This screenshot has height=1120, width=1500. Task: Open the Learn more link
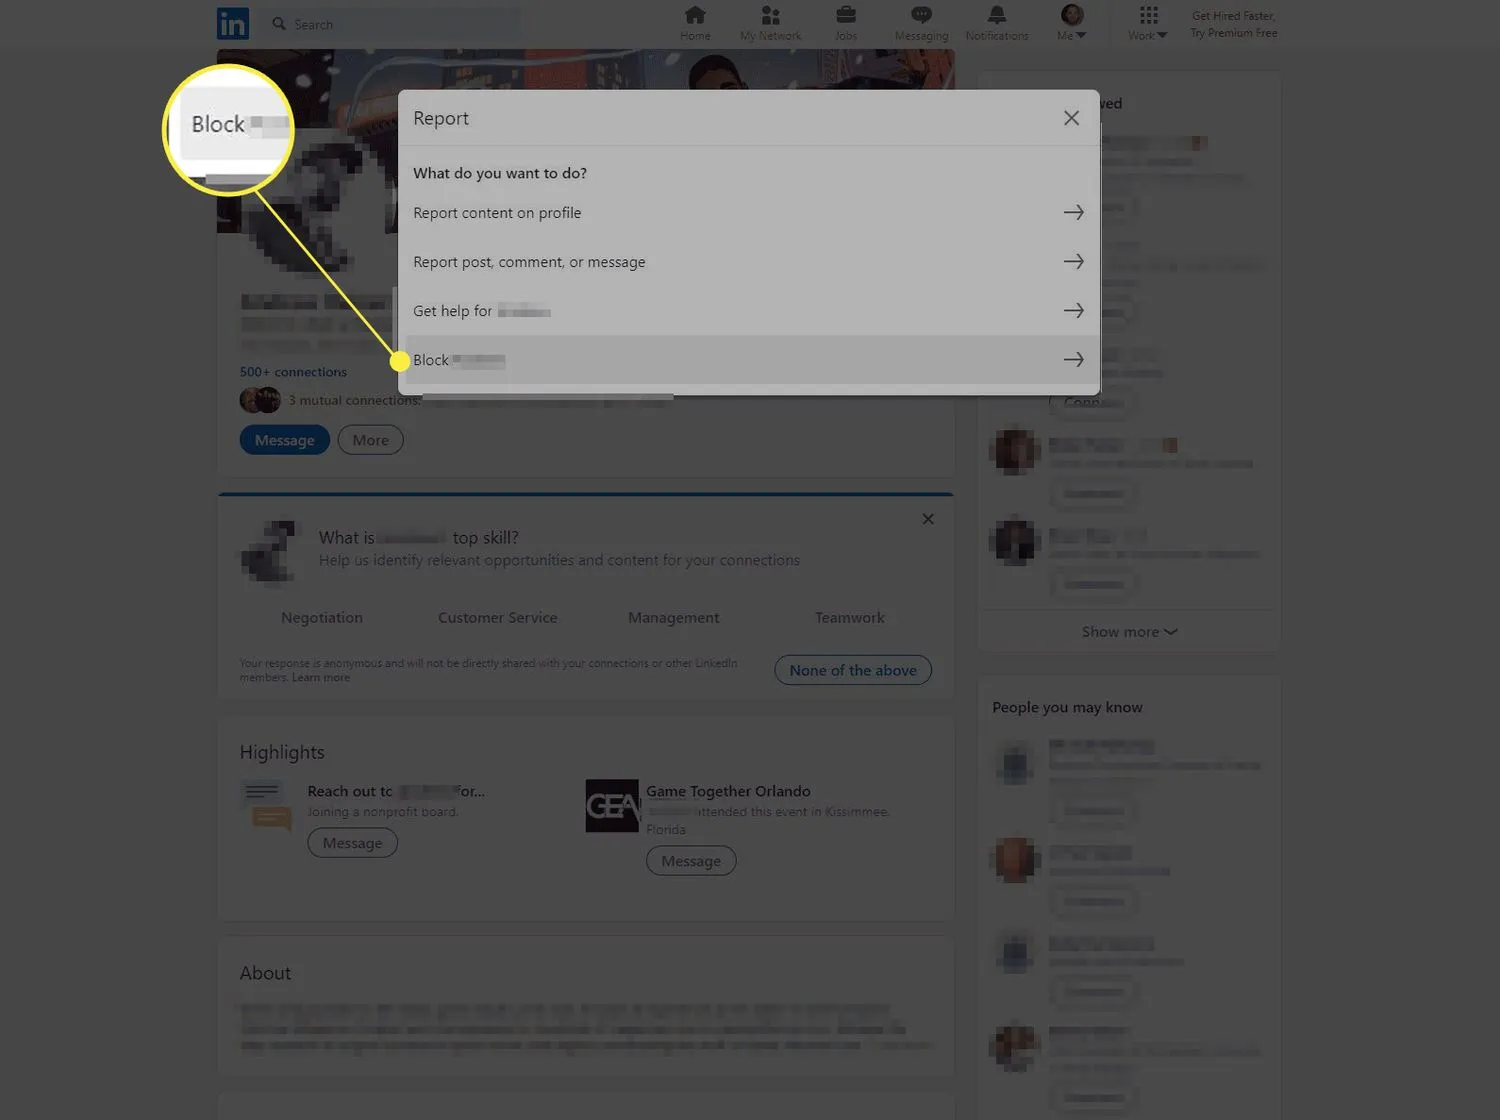[320, 677]
